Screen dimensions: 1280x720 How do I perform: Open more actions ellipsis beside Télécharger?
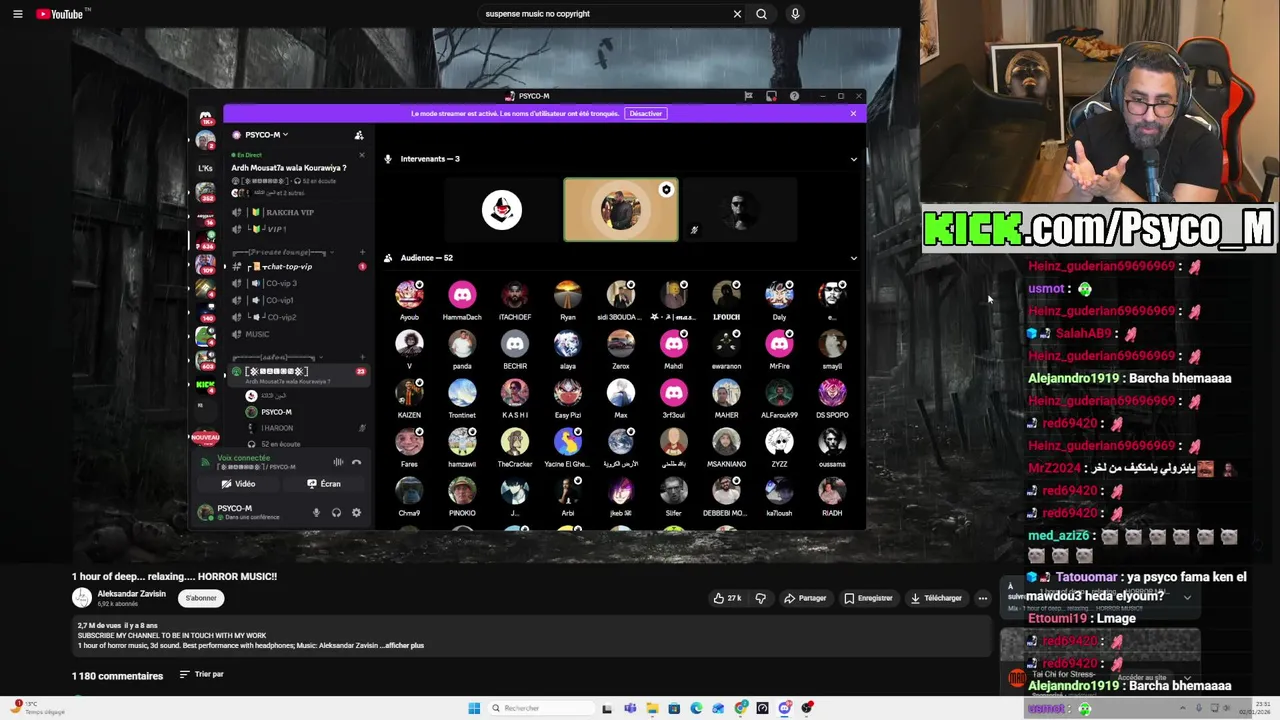tap(982, 598)
